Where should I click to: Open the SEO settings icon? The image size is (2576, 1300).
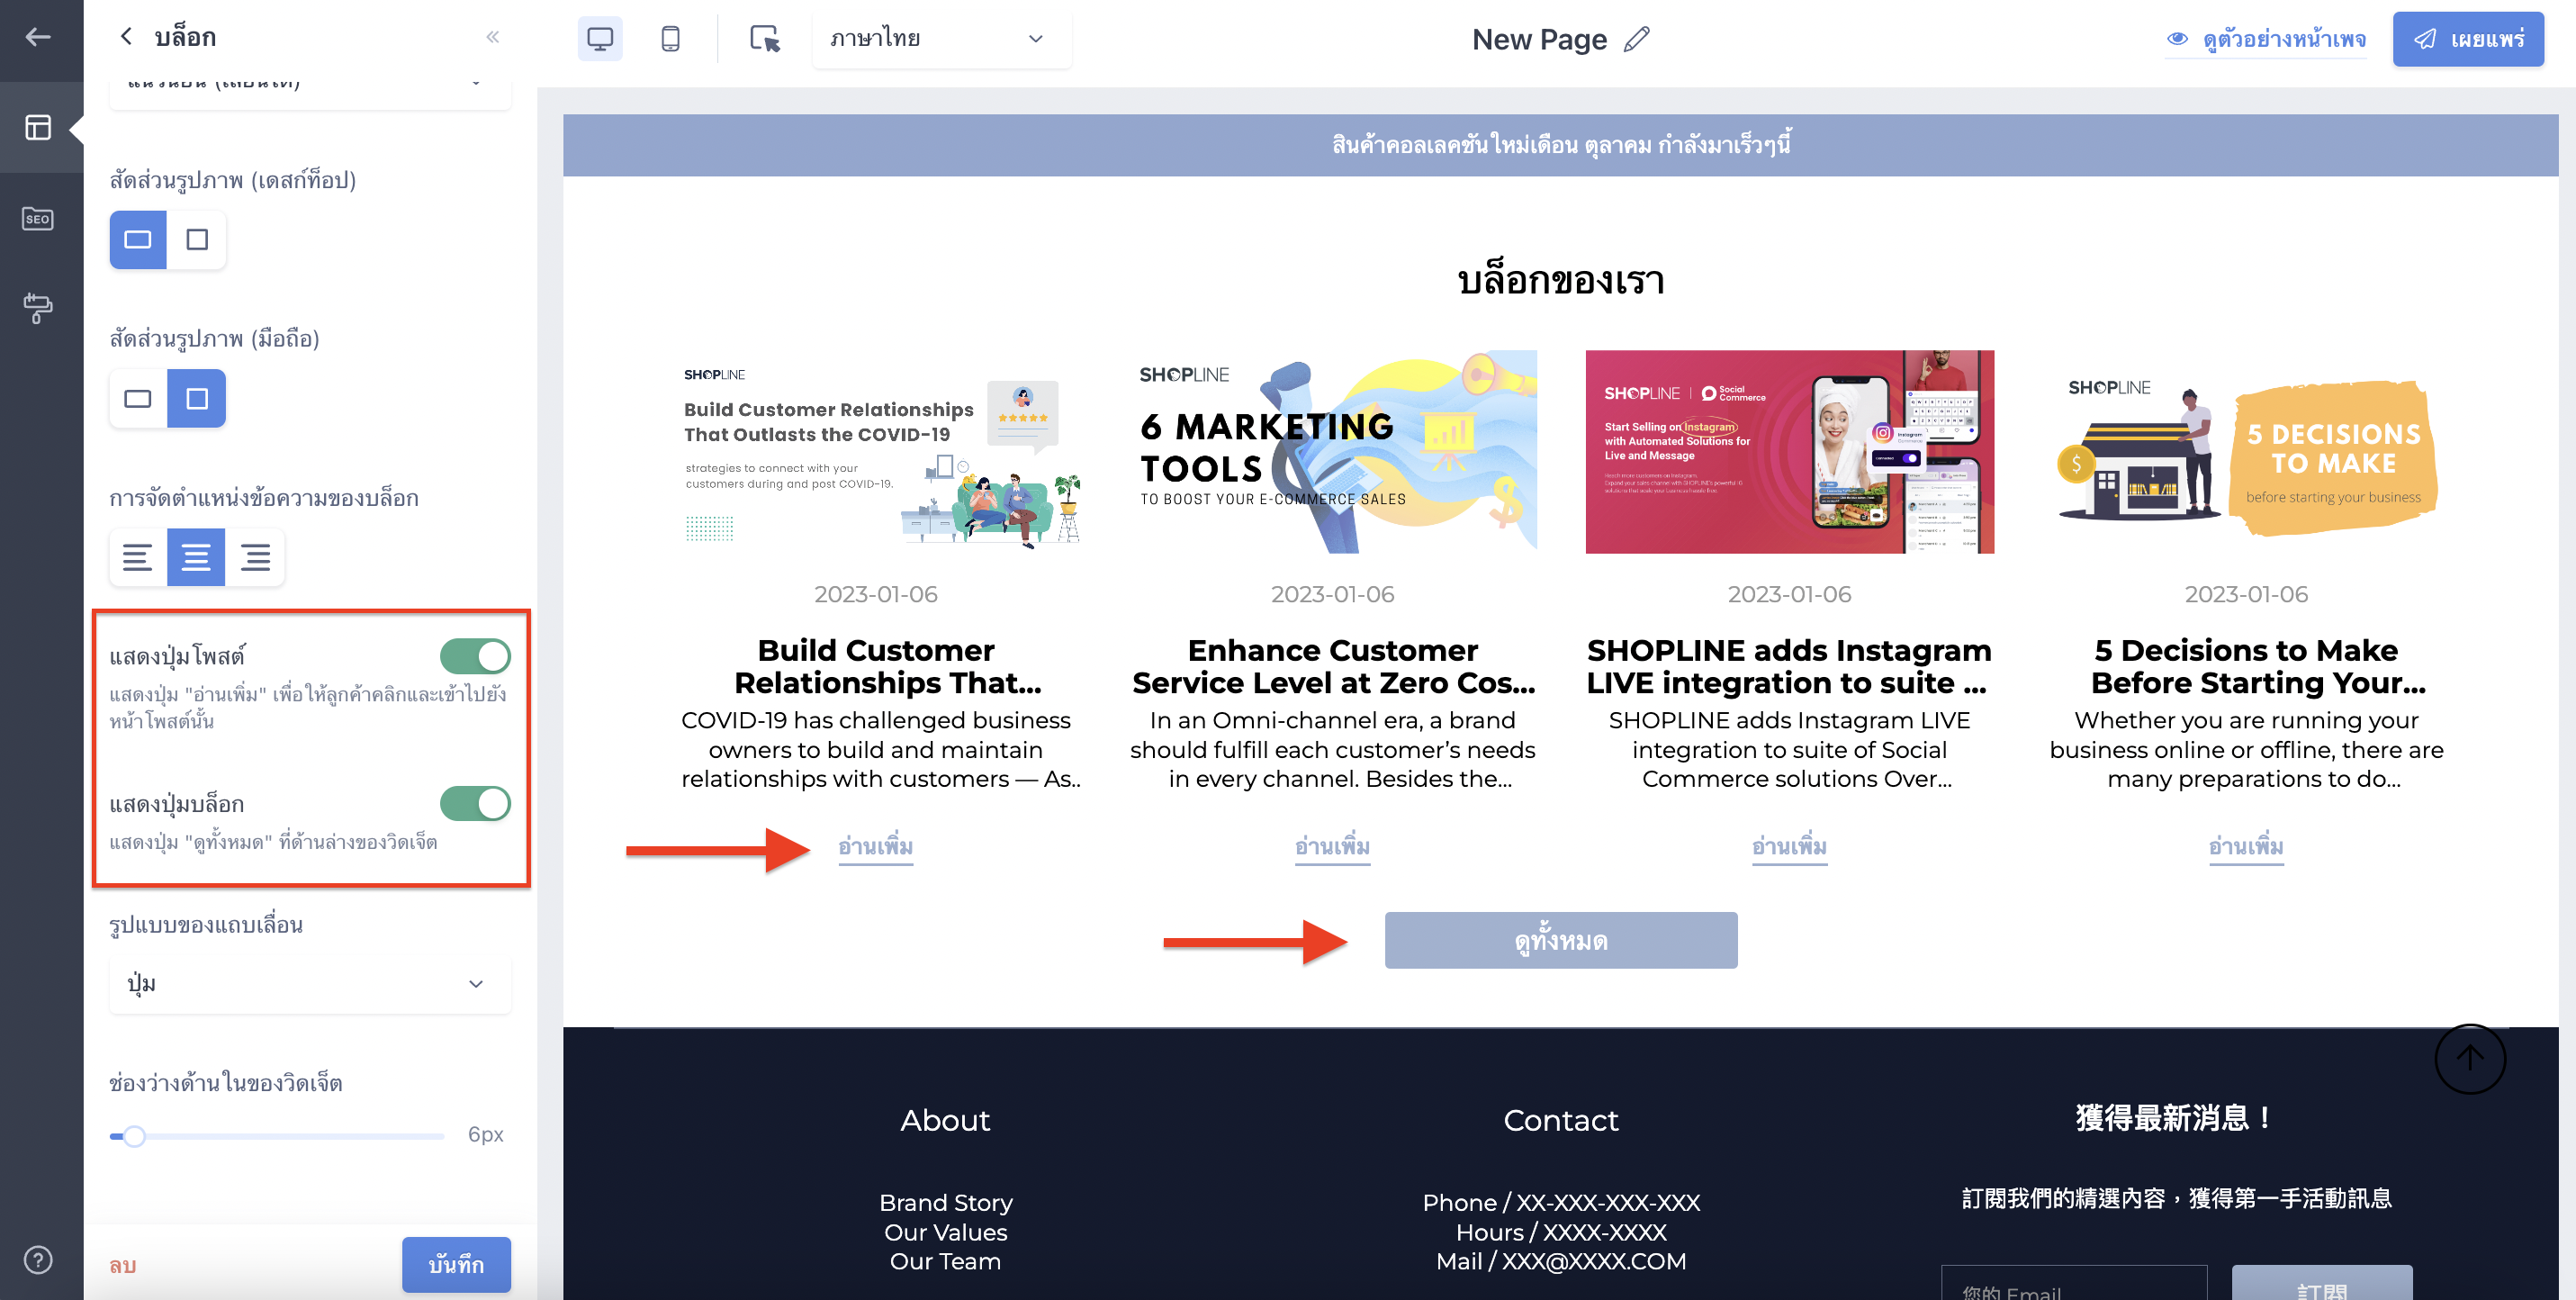38,218
